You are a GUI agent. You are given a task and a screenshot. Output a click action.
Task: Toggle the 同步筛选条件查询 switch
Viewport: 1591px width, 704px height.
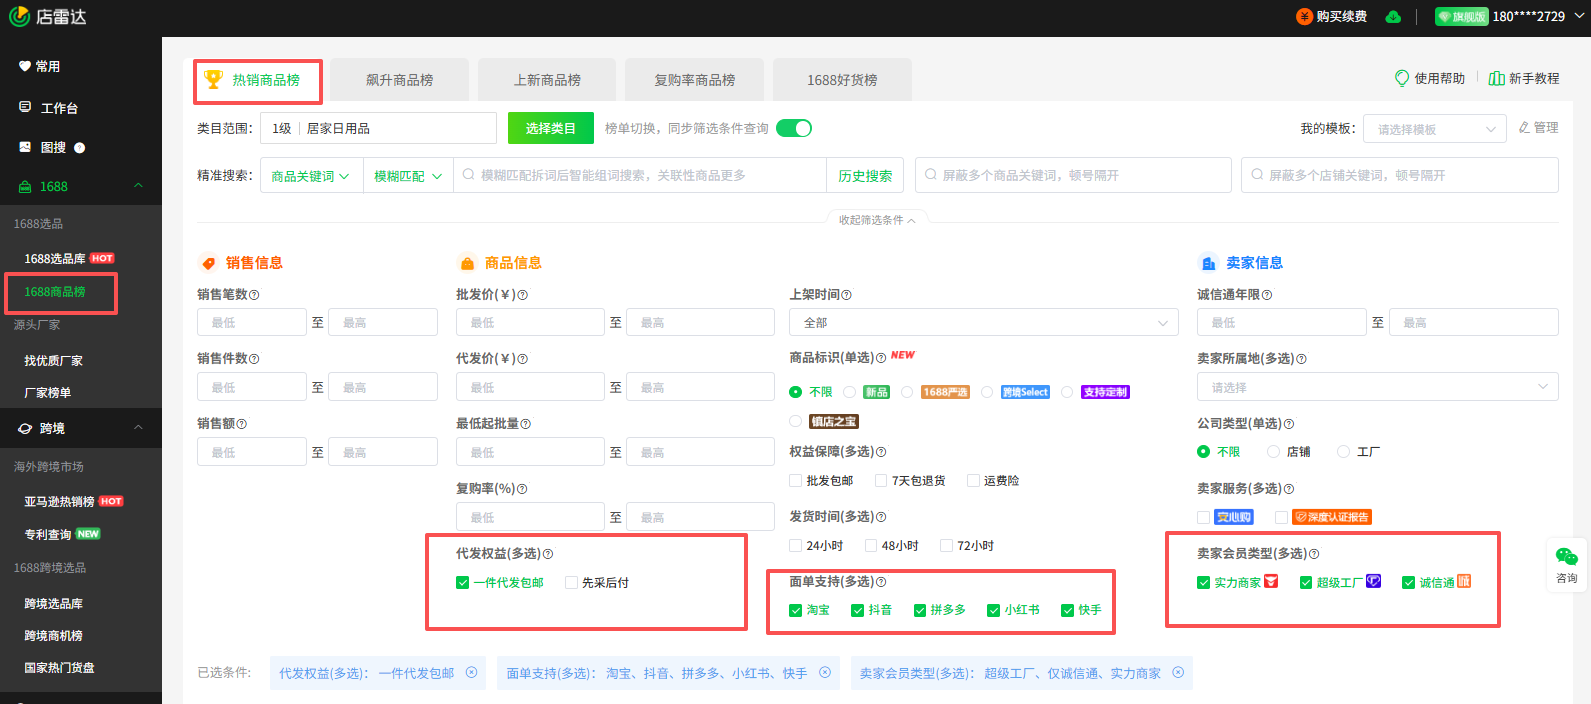pyautogui.click(x=794, y=128)
